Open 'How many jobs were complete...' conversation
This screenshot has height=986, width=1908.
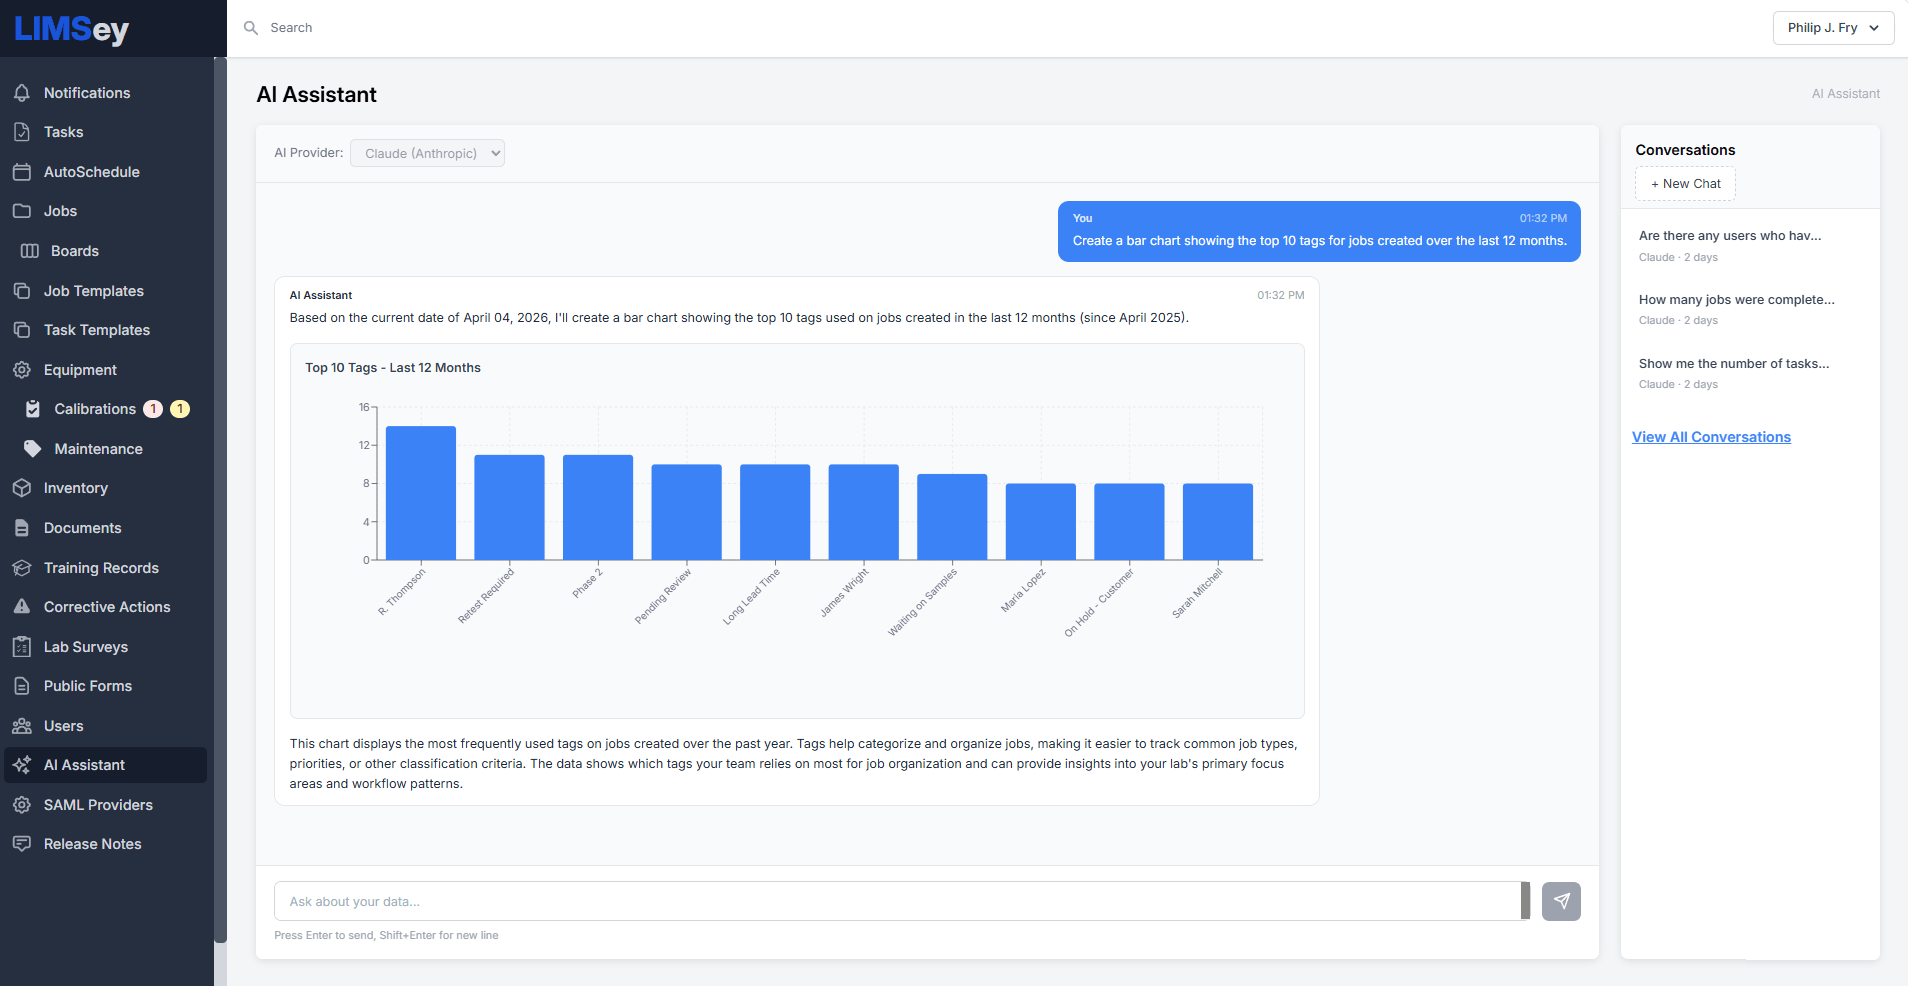[x=1736, y=300]
